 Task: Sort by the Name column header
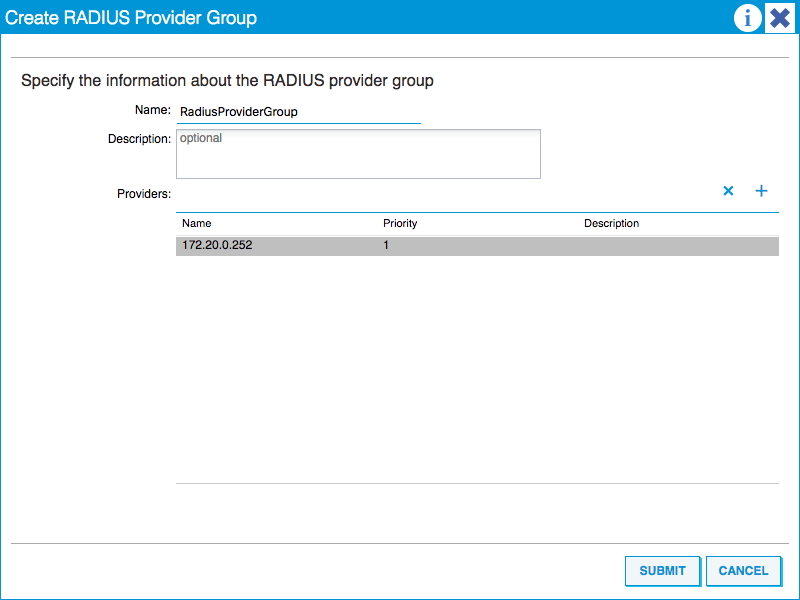(x=196, y=223)
